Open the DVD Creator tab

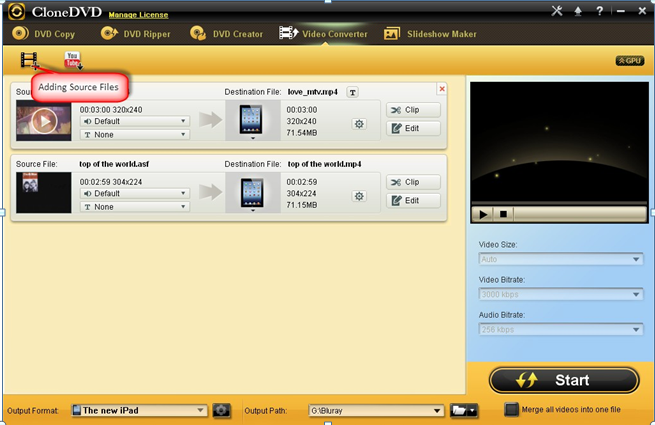click(x=226, y=33)
